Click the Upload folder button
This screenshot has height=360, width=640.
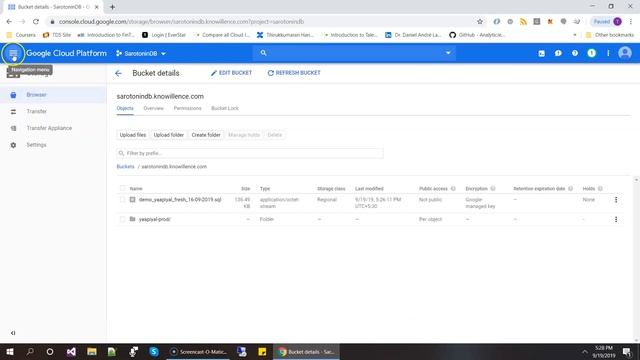pyautogui.click(x=169, y=135)
